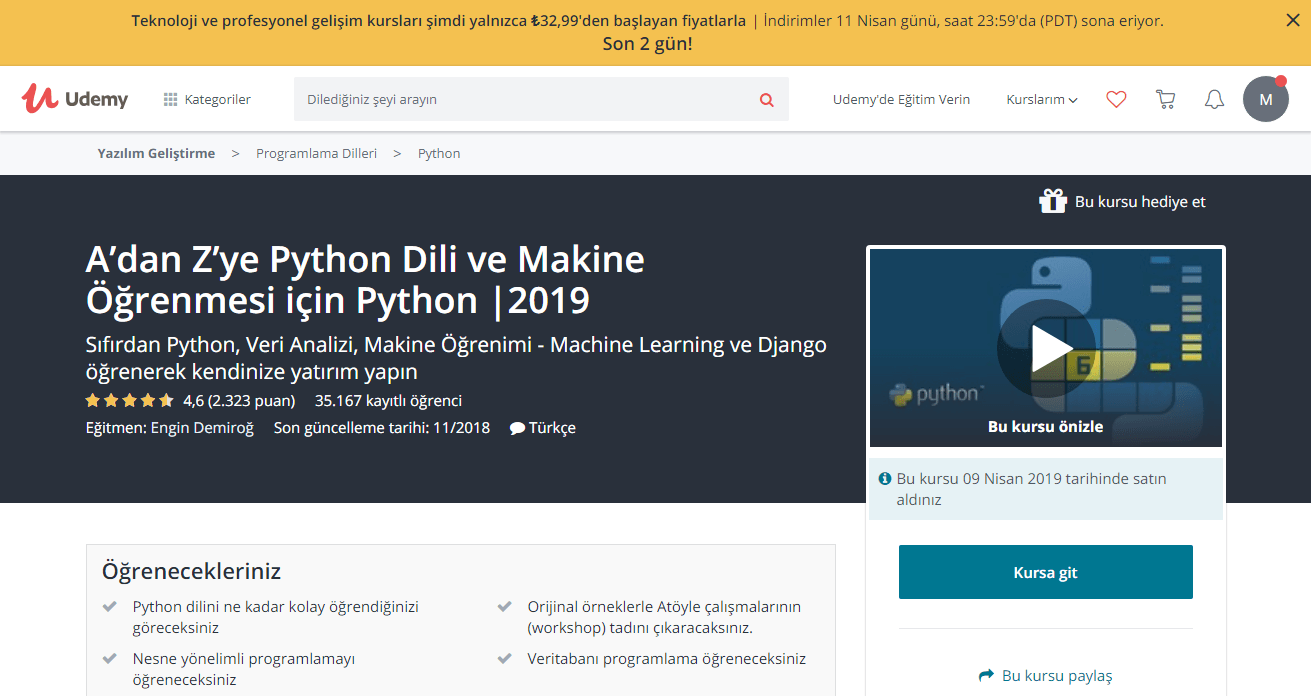Expand the Kurslarım dropdown

[x=1042, y=99]
